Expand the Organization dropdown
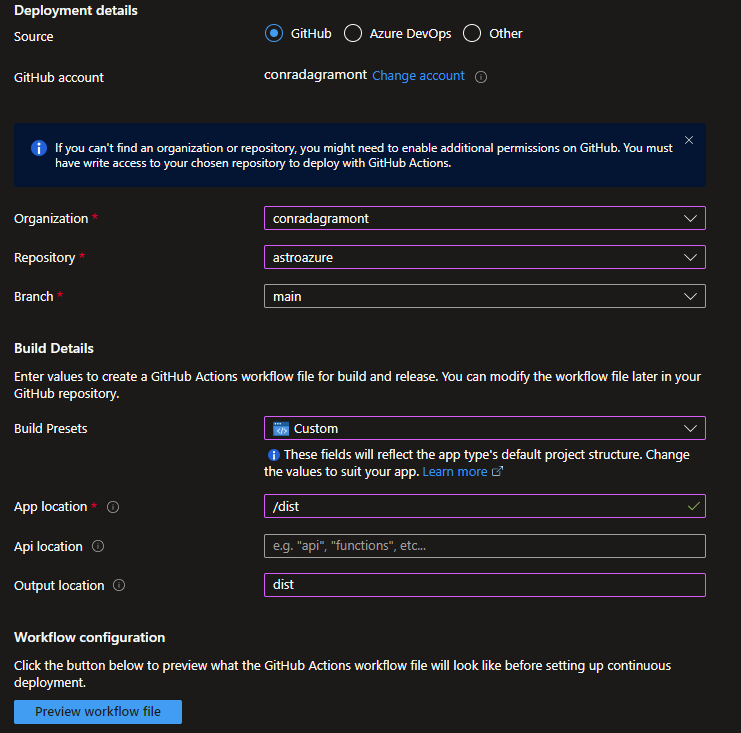The image size is (741, 733). (x=485, y=218)
